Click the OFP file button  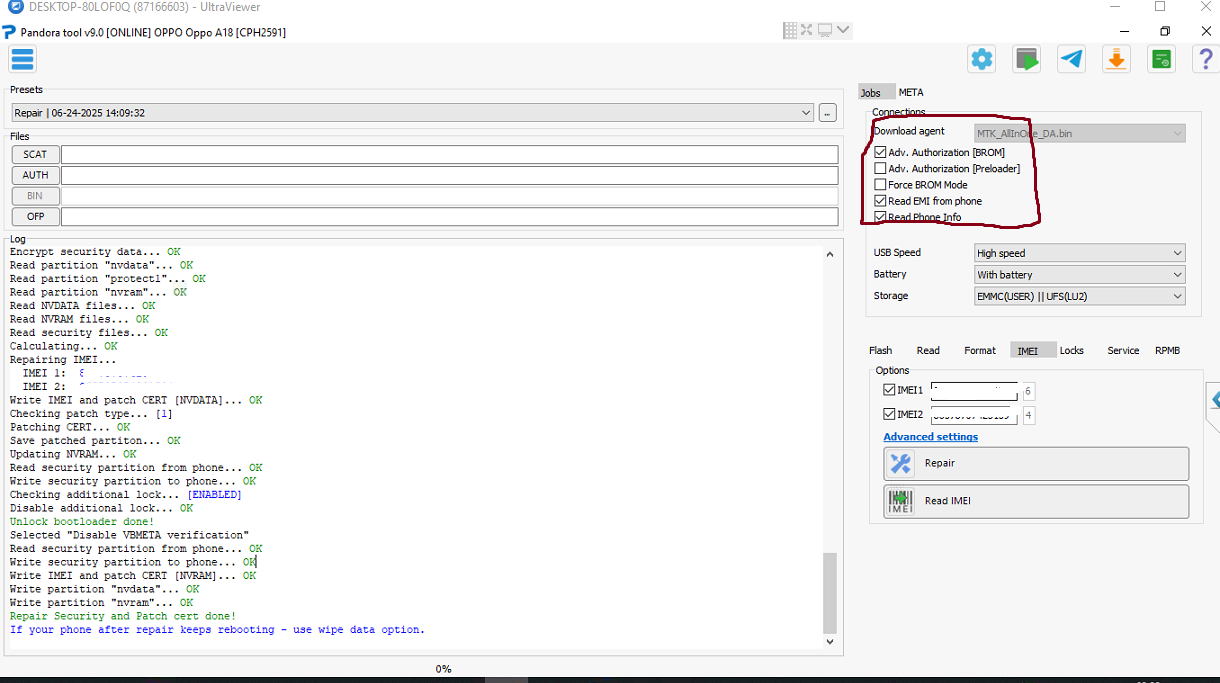pos(35,217)
